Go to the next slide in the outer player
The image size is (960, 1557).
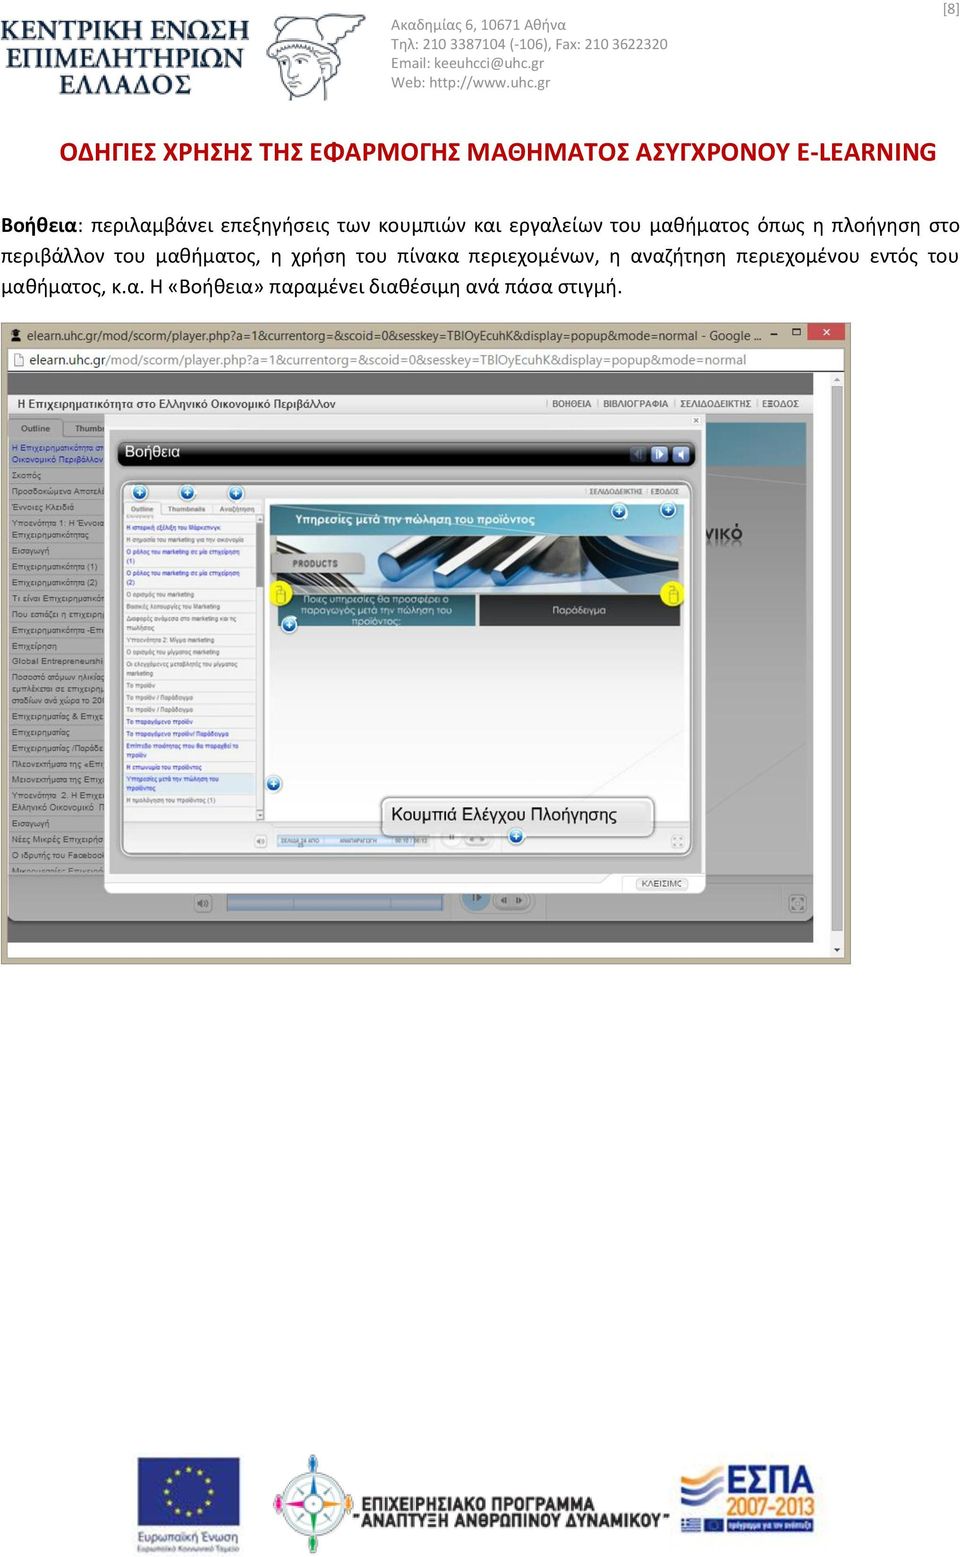coord(519,900)
